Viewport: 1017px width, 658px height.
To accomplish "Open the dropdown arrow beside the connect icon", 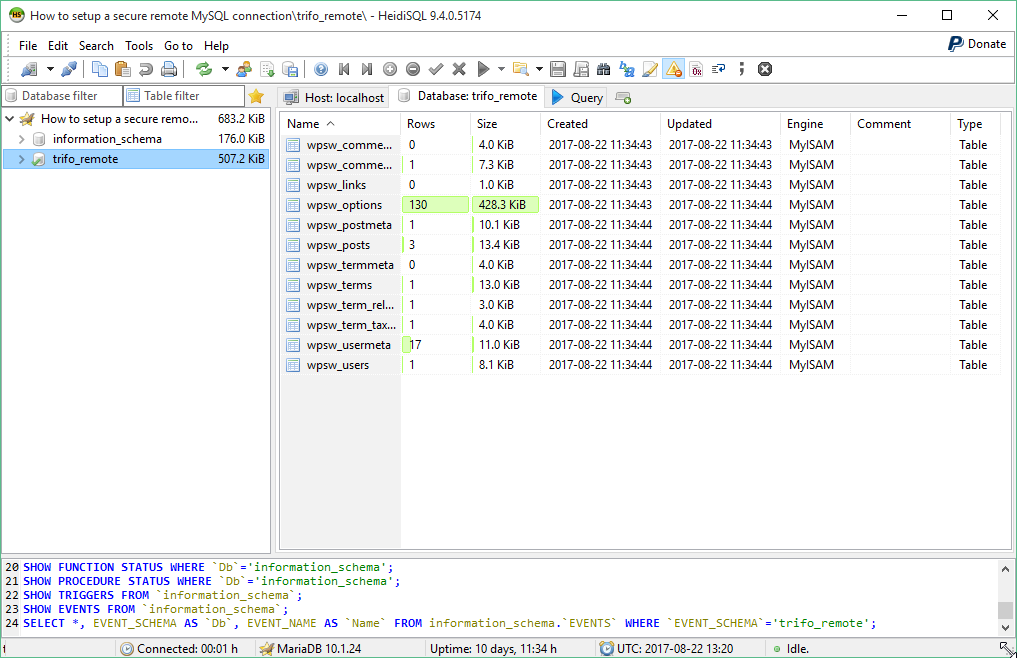I will (x=50, y=69).
